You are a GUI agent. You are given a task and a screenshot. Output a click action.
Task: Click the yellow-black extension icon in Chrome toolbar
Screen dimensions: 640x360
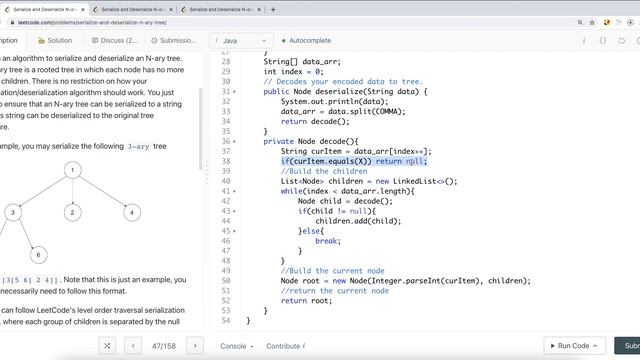click(607, 22)
